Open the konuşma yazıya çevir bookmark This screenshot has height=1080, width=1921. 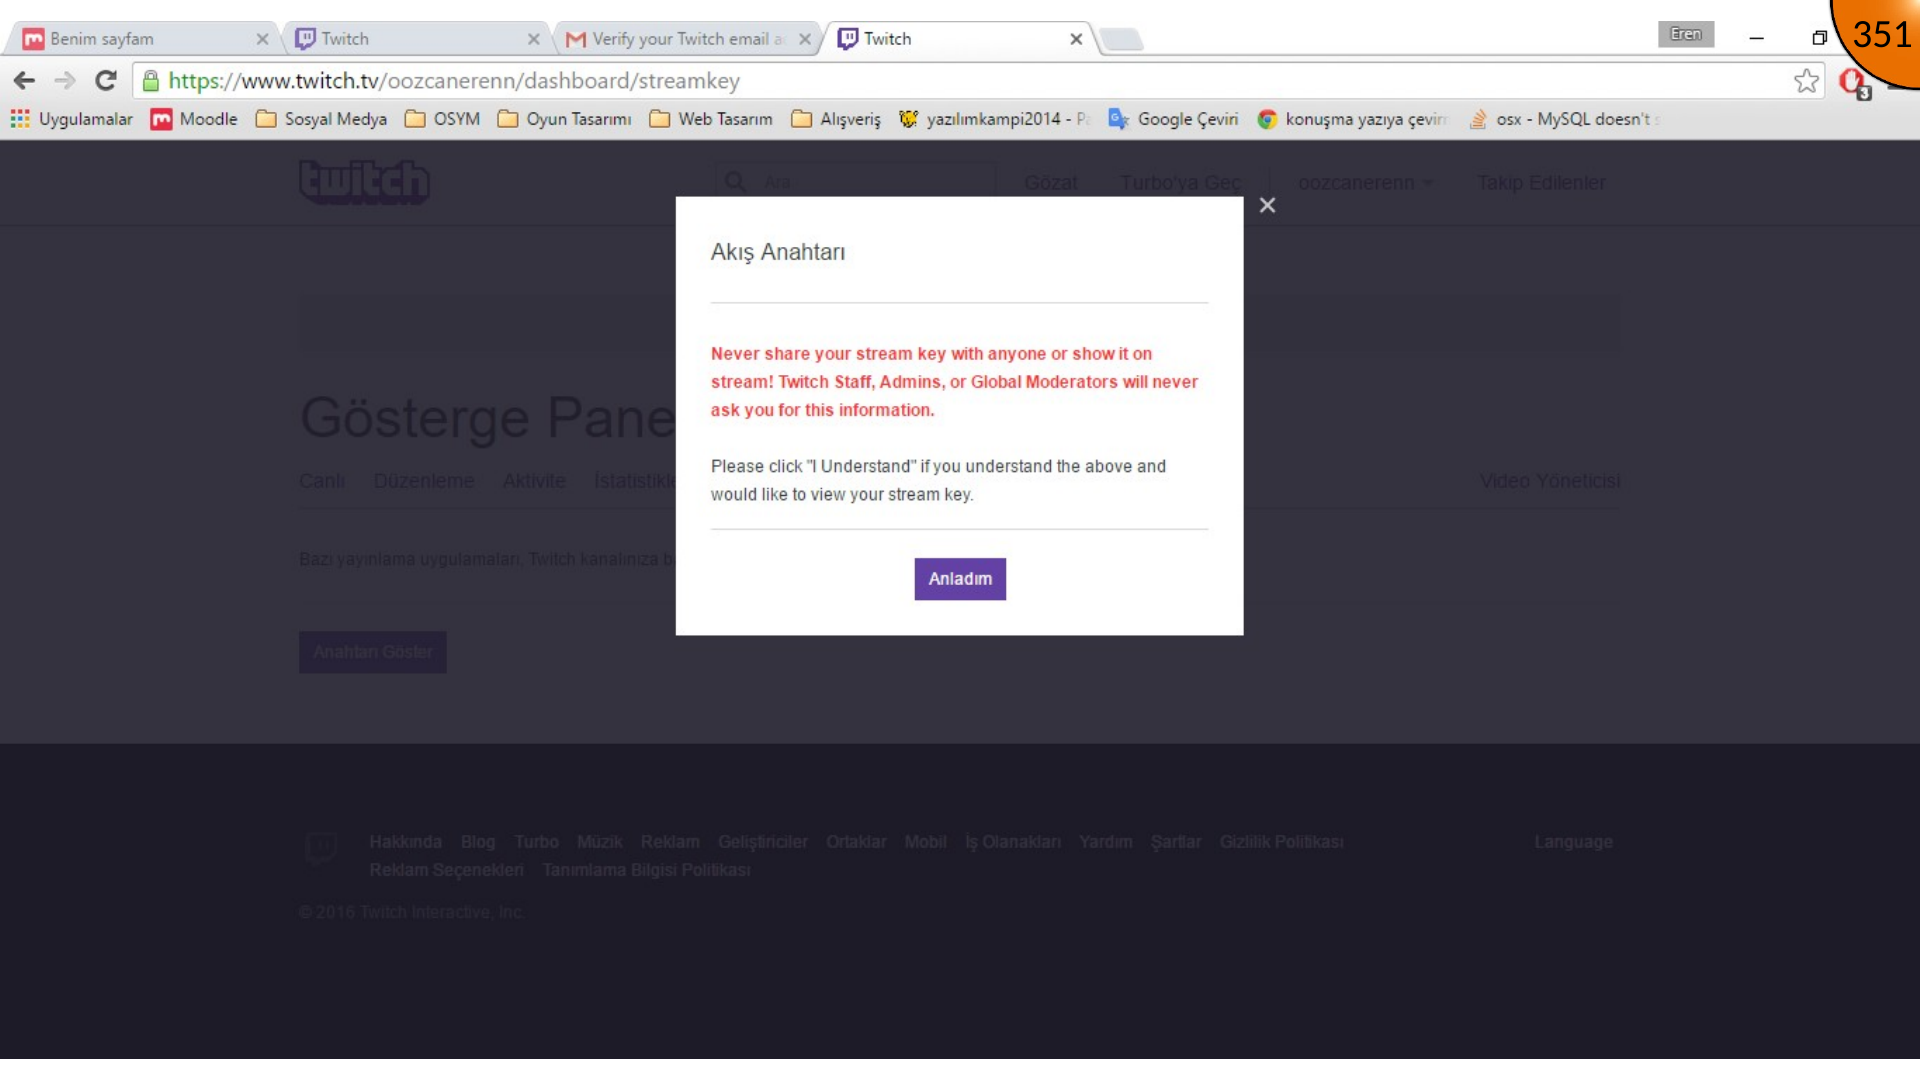(1352, 119)
